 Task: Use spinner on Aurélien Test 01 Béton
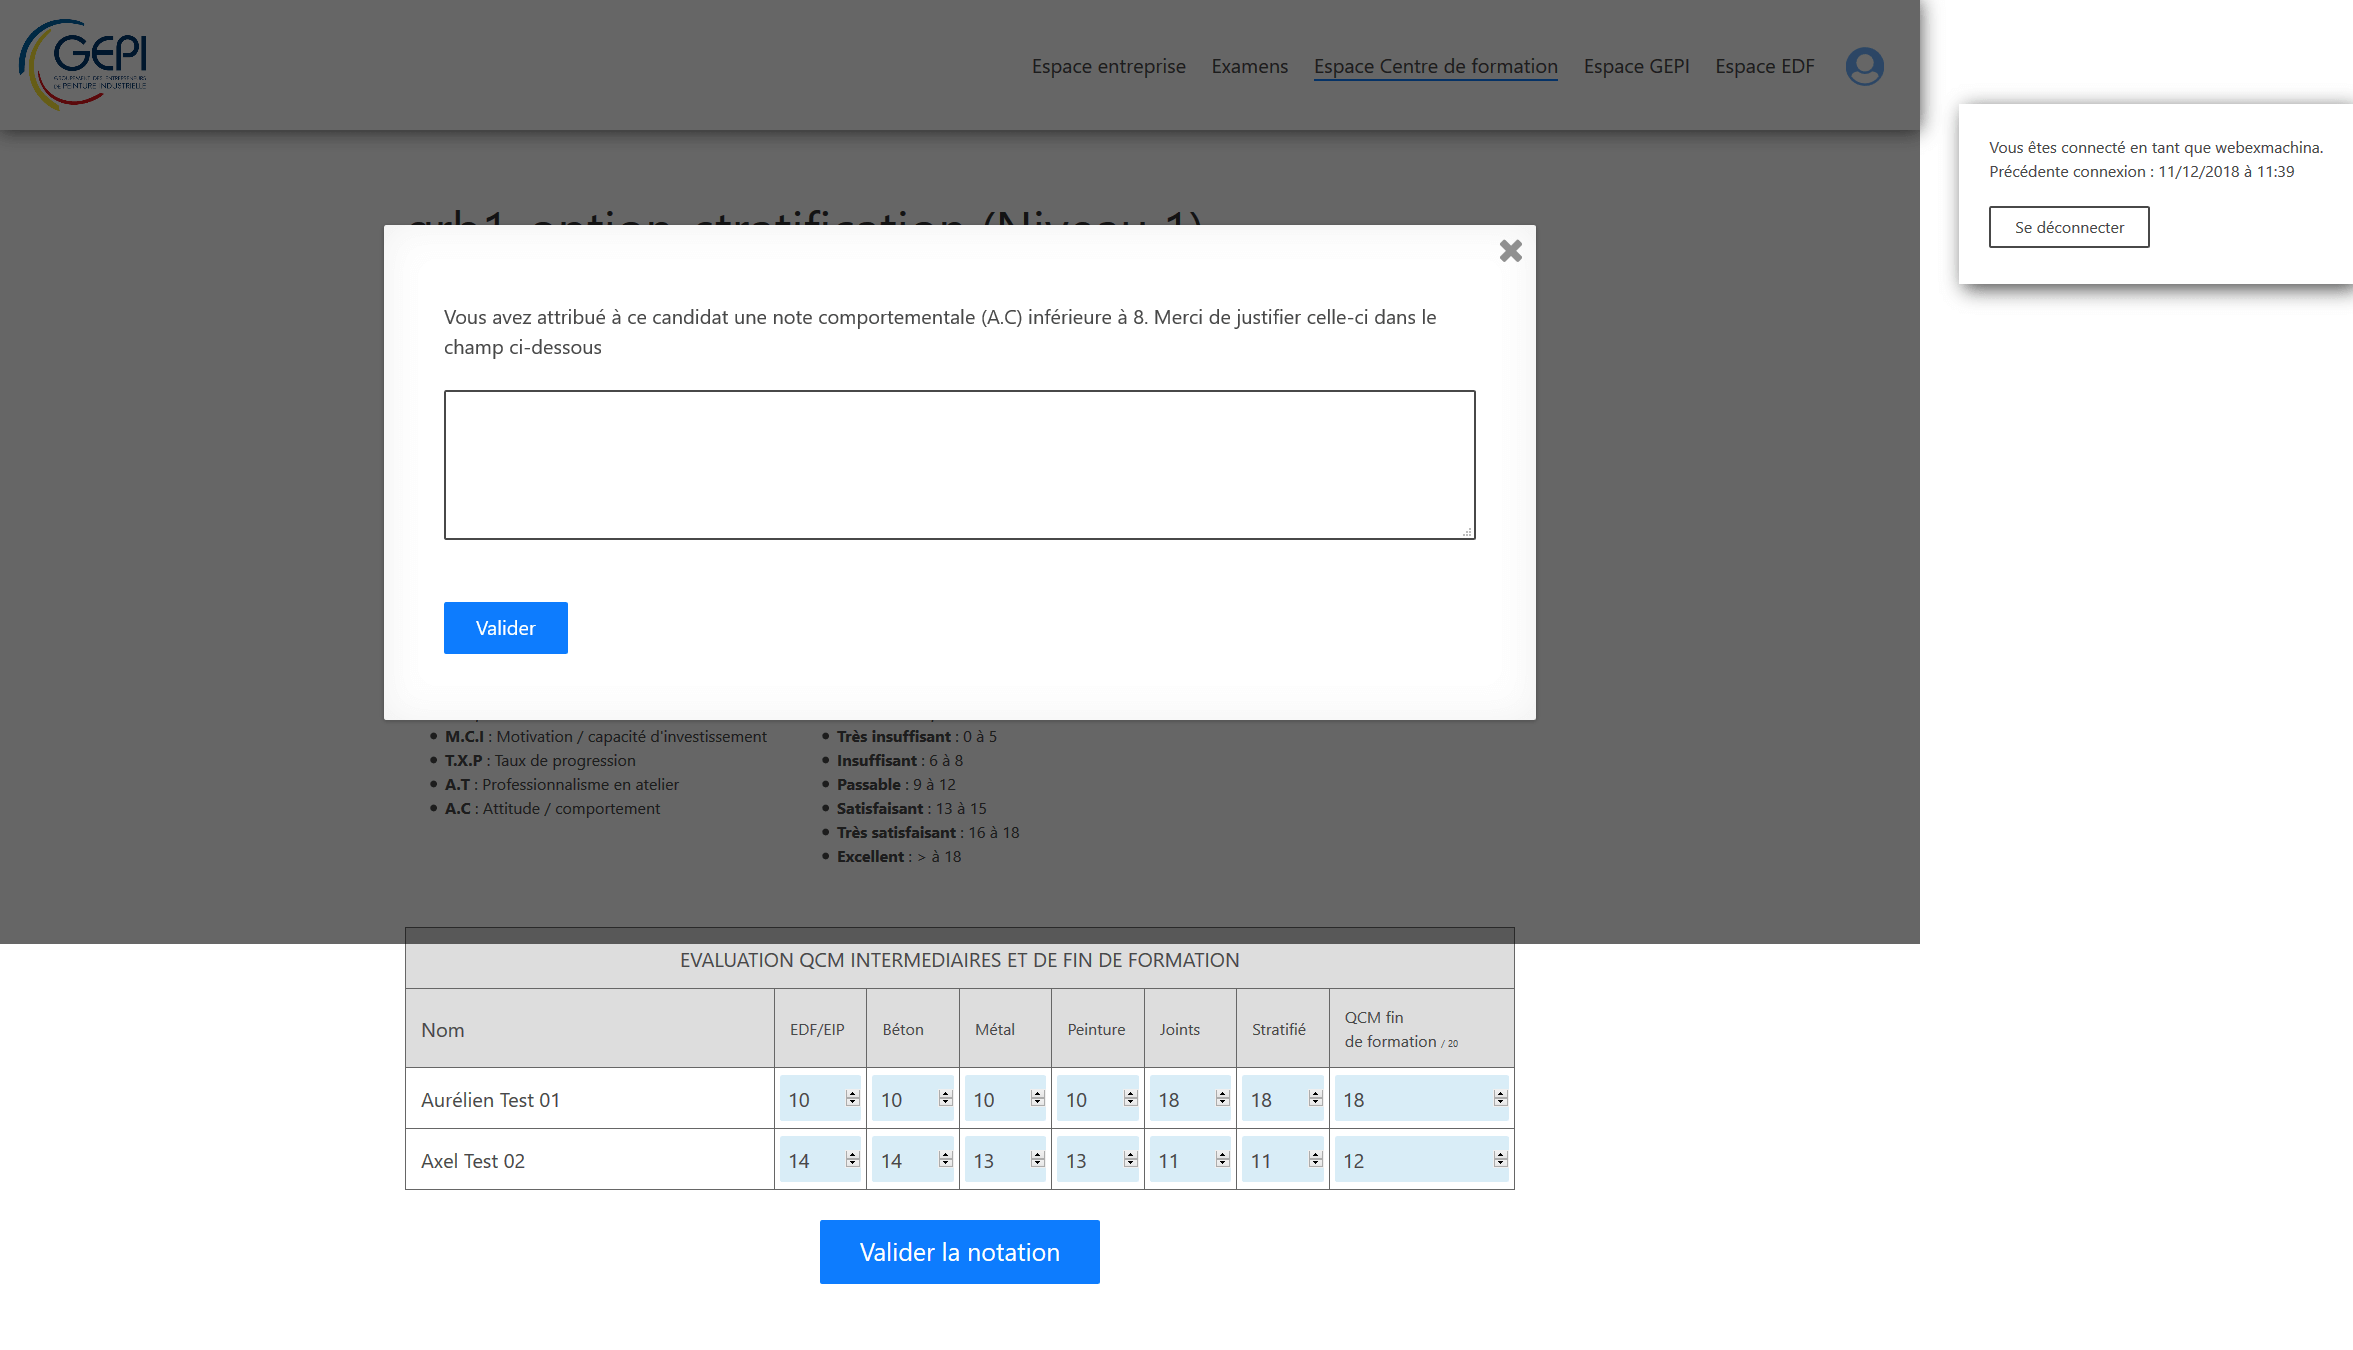point(945,1098)
